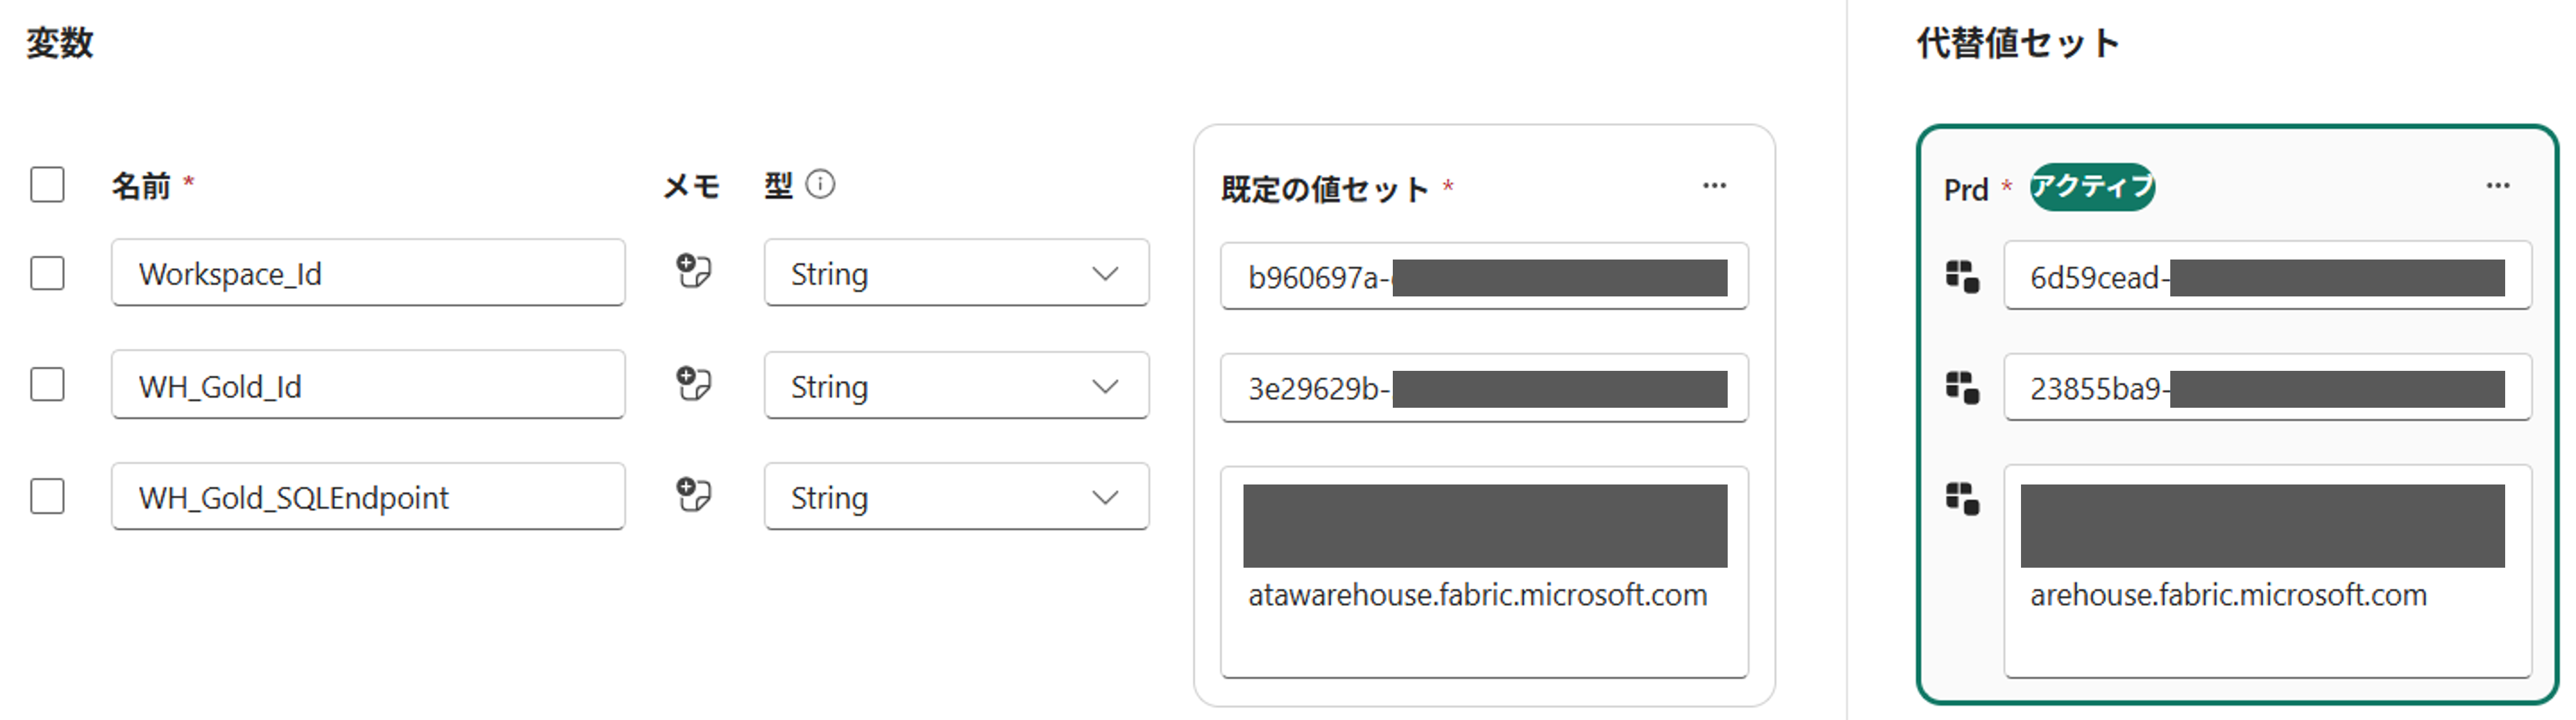Add a memo for WH_Gold_Id
This screenshot has width=2576, height=720.
693,383
